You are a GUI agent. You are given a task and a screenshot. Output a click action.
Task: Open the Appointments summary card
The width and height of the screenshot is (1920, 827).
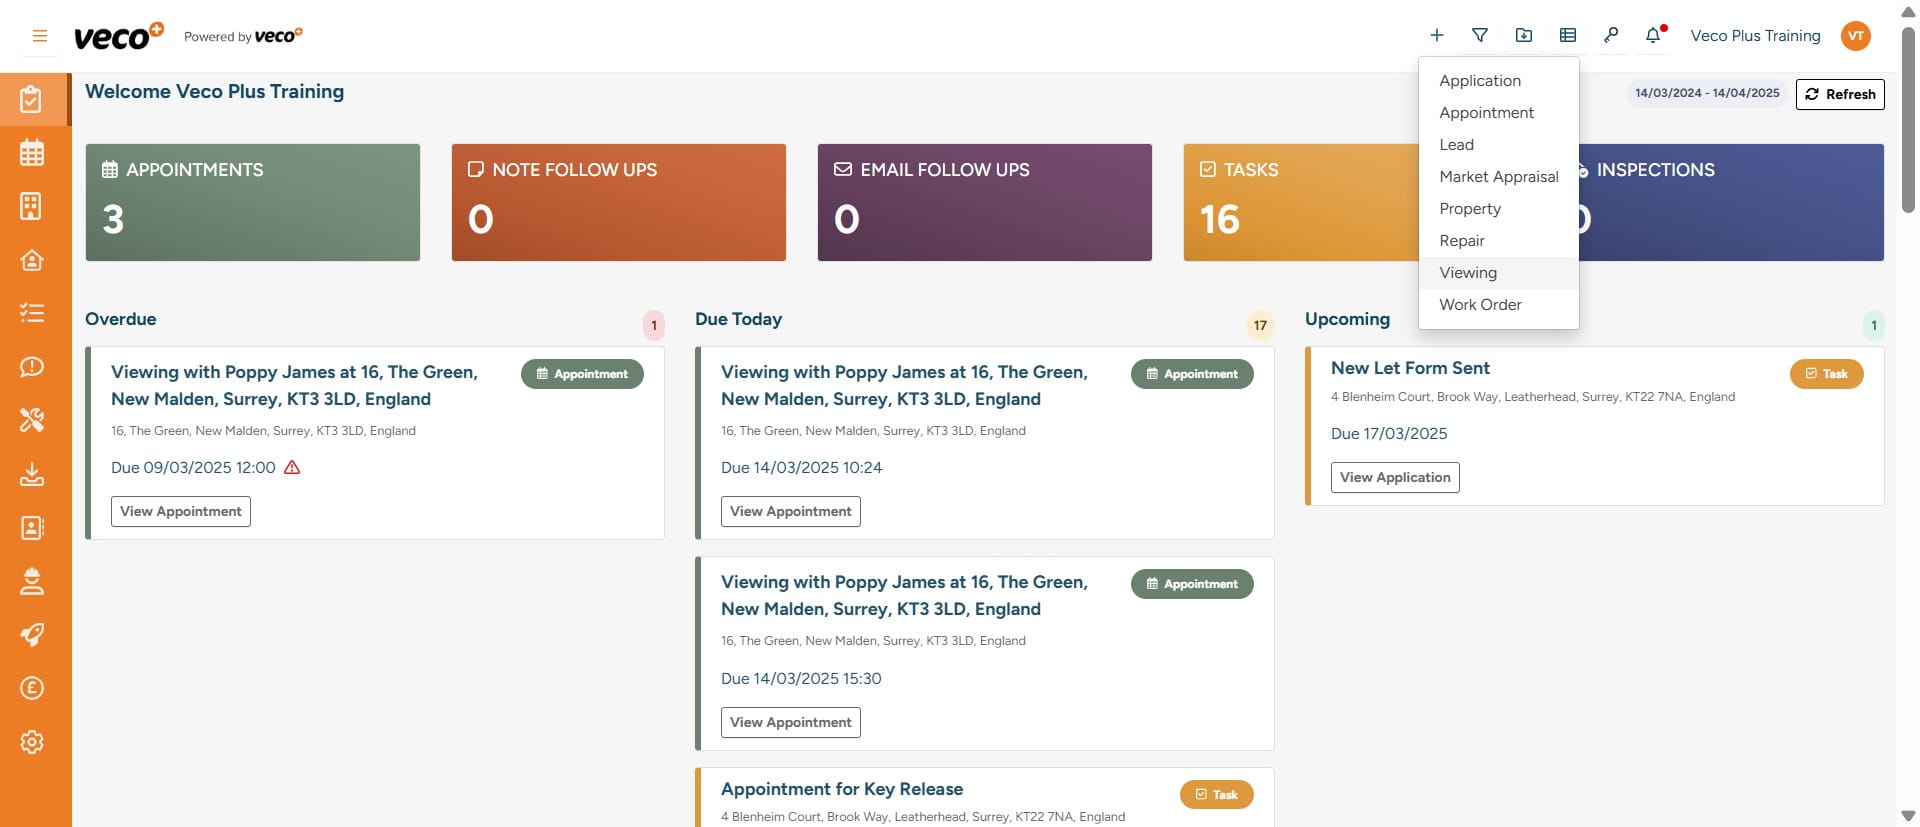[x=252, y=203]
